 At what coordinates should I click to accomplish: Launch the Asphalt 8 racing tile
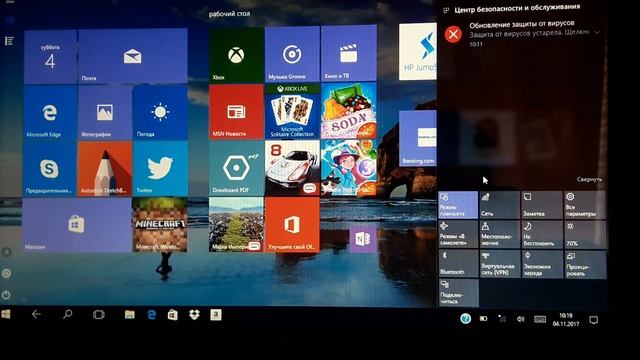pos(292,168)
